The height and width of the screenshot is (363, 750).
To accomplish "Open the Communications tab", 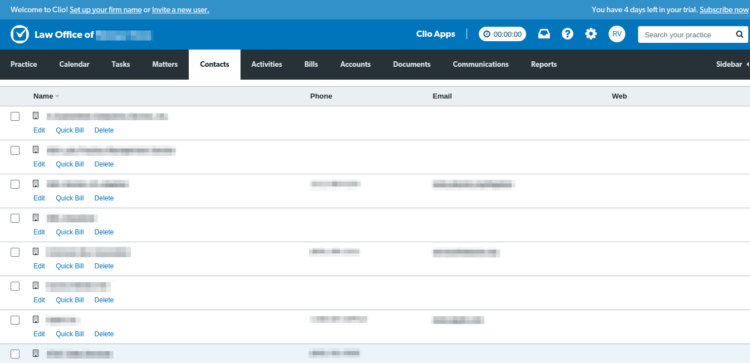I will tap(481, 64).
